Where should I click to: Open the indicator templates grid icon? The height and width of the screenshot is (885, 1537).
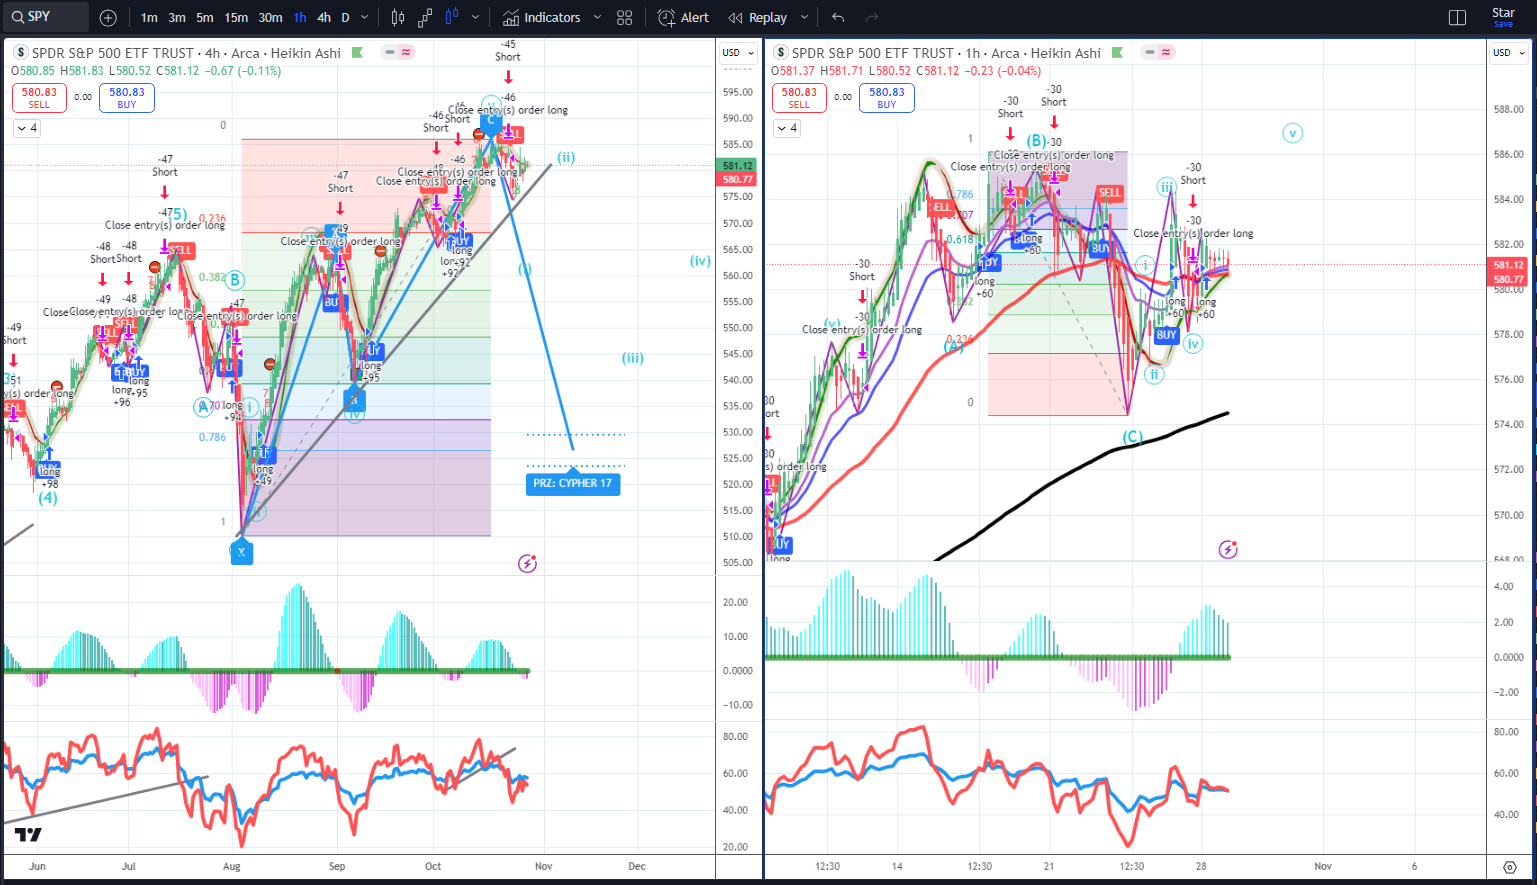pyautogui.click(x=625, y=17)
